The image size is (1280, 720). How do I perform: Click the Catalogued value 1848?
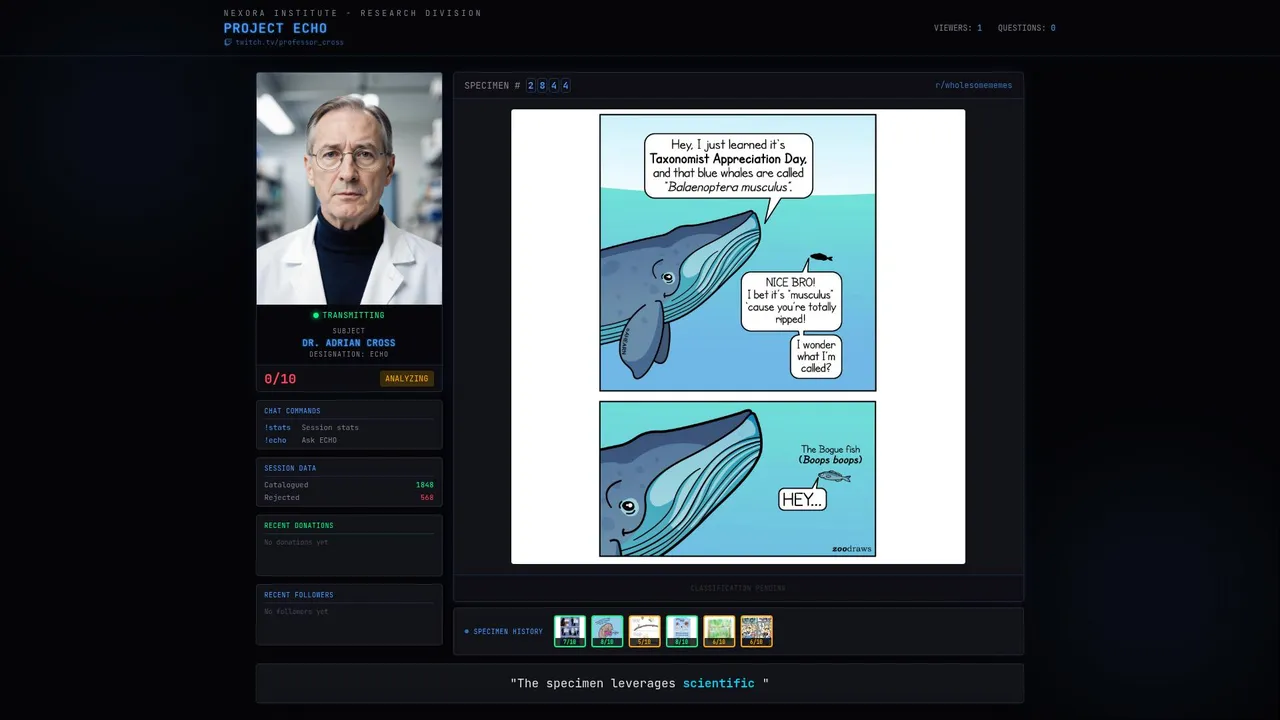point(425,485)
